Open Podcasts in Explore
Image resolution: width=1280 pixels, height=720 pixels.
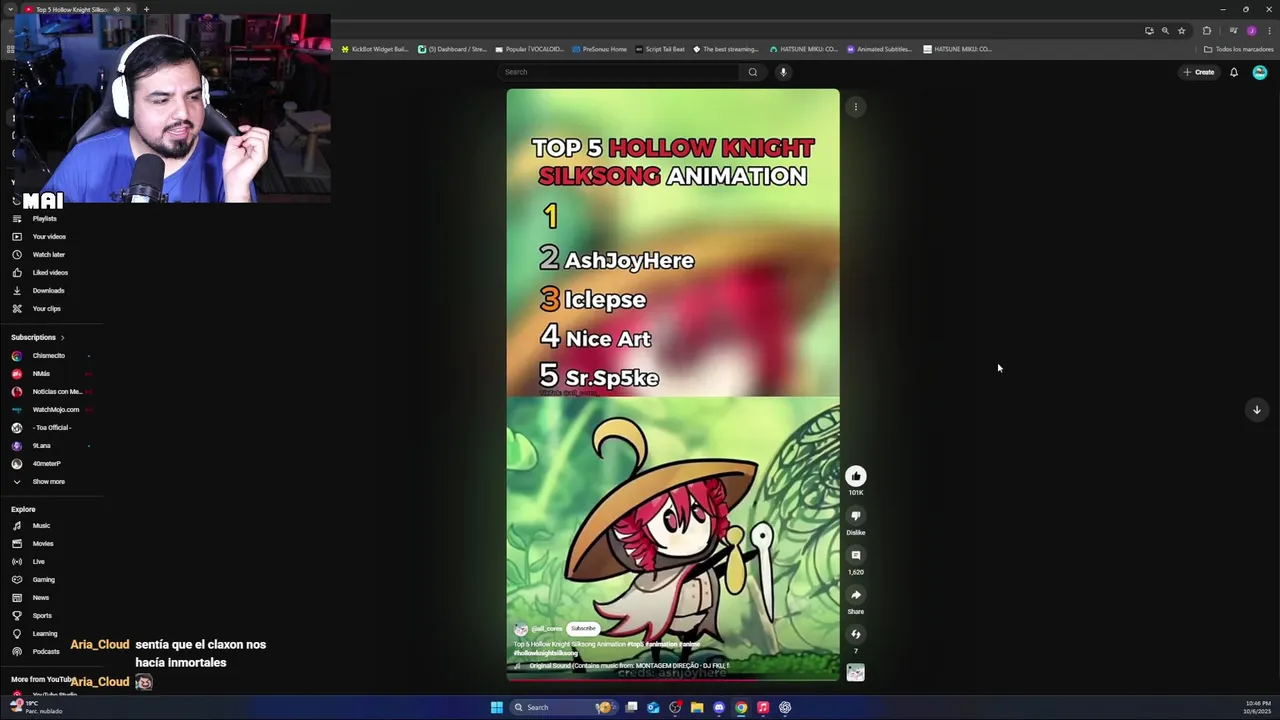pyautogui.click(x=46, y=652)
